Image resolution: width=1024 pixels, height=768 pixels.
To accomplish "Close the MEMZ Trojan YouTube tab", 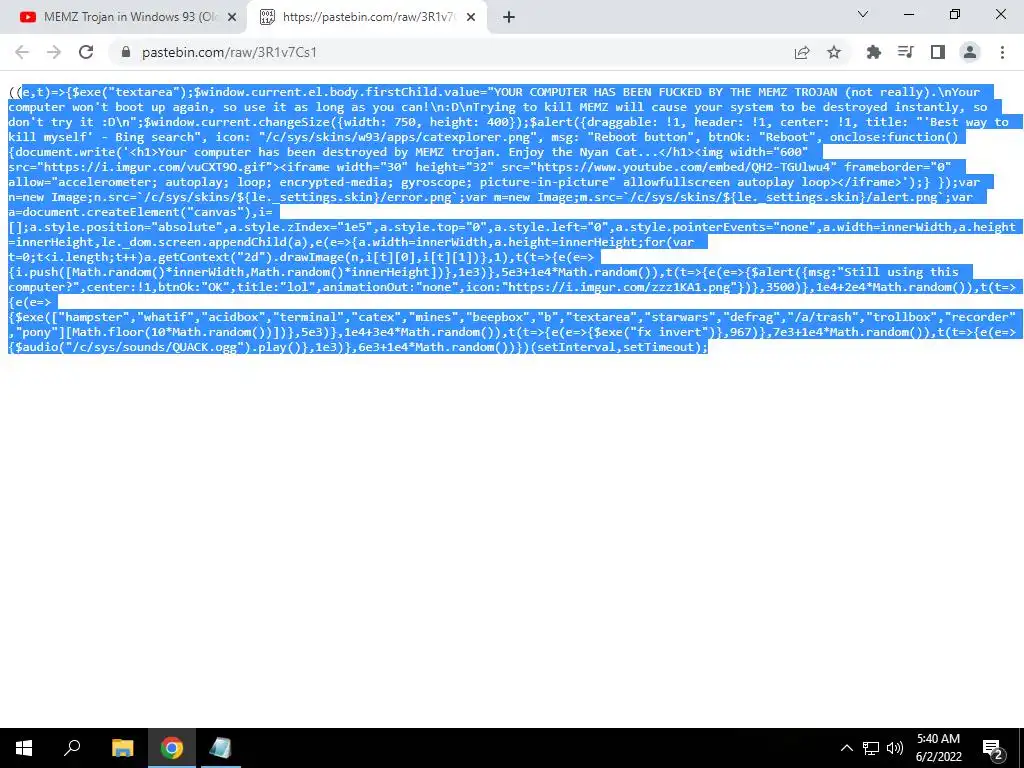I will [x=232, y=18].
